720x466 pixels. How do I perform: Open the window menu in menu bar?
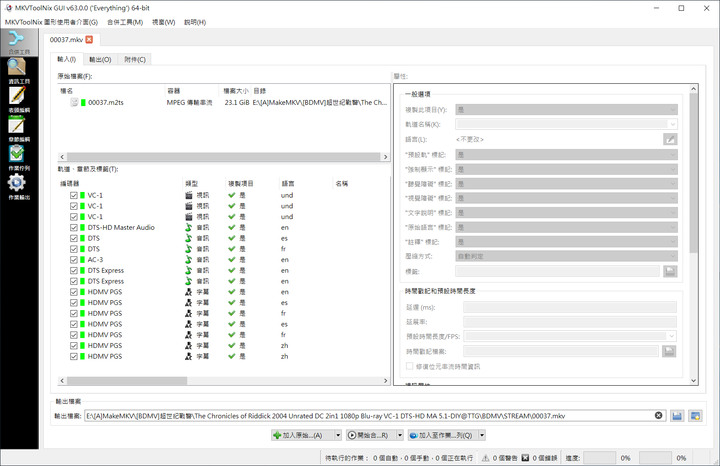coord(163,22)
